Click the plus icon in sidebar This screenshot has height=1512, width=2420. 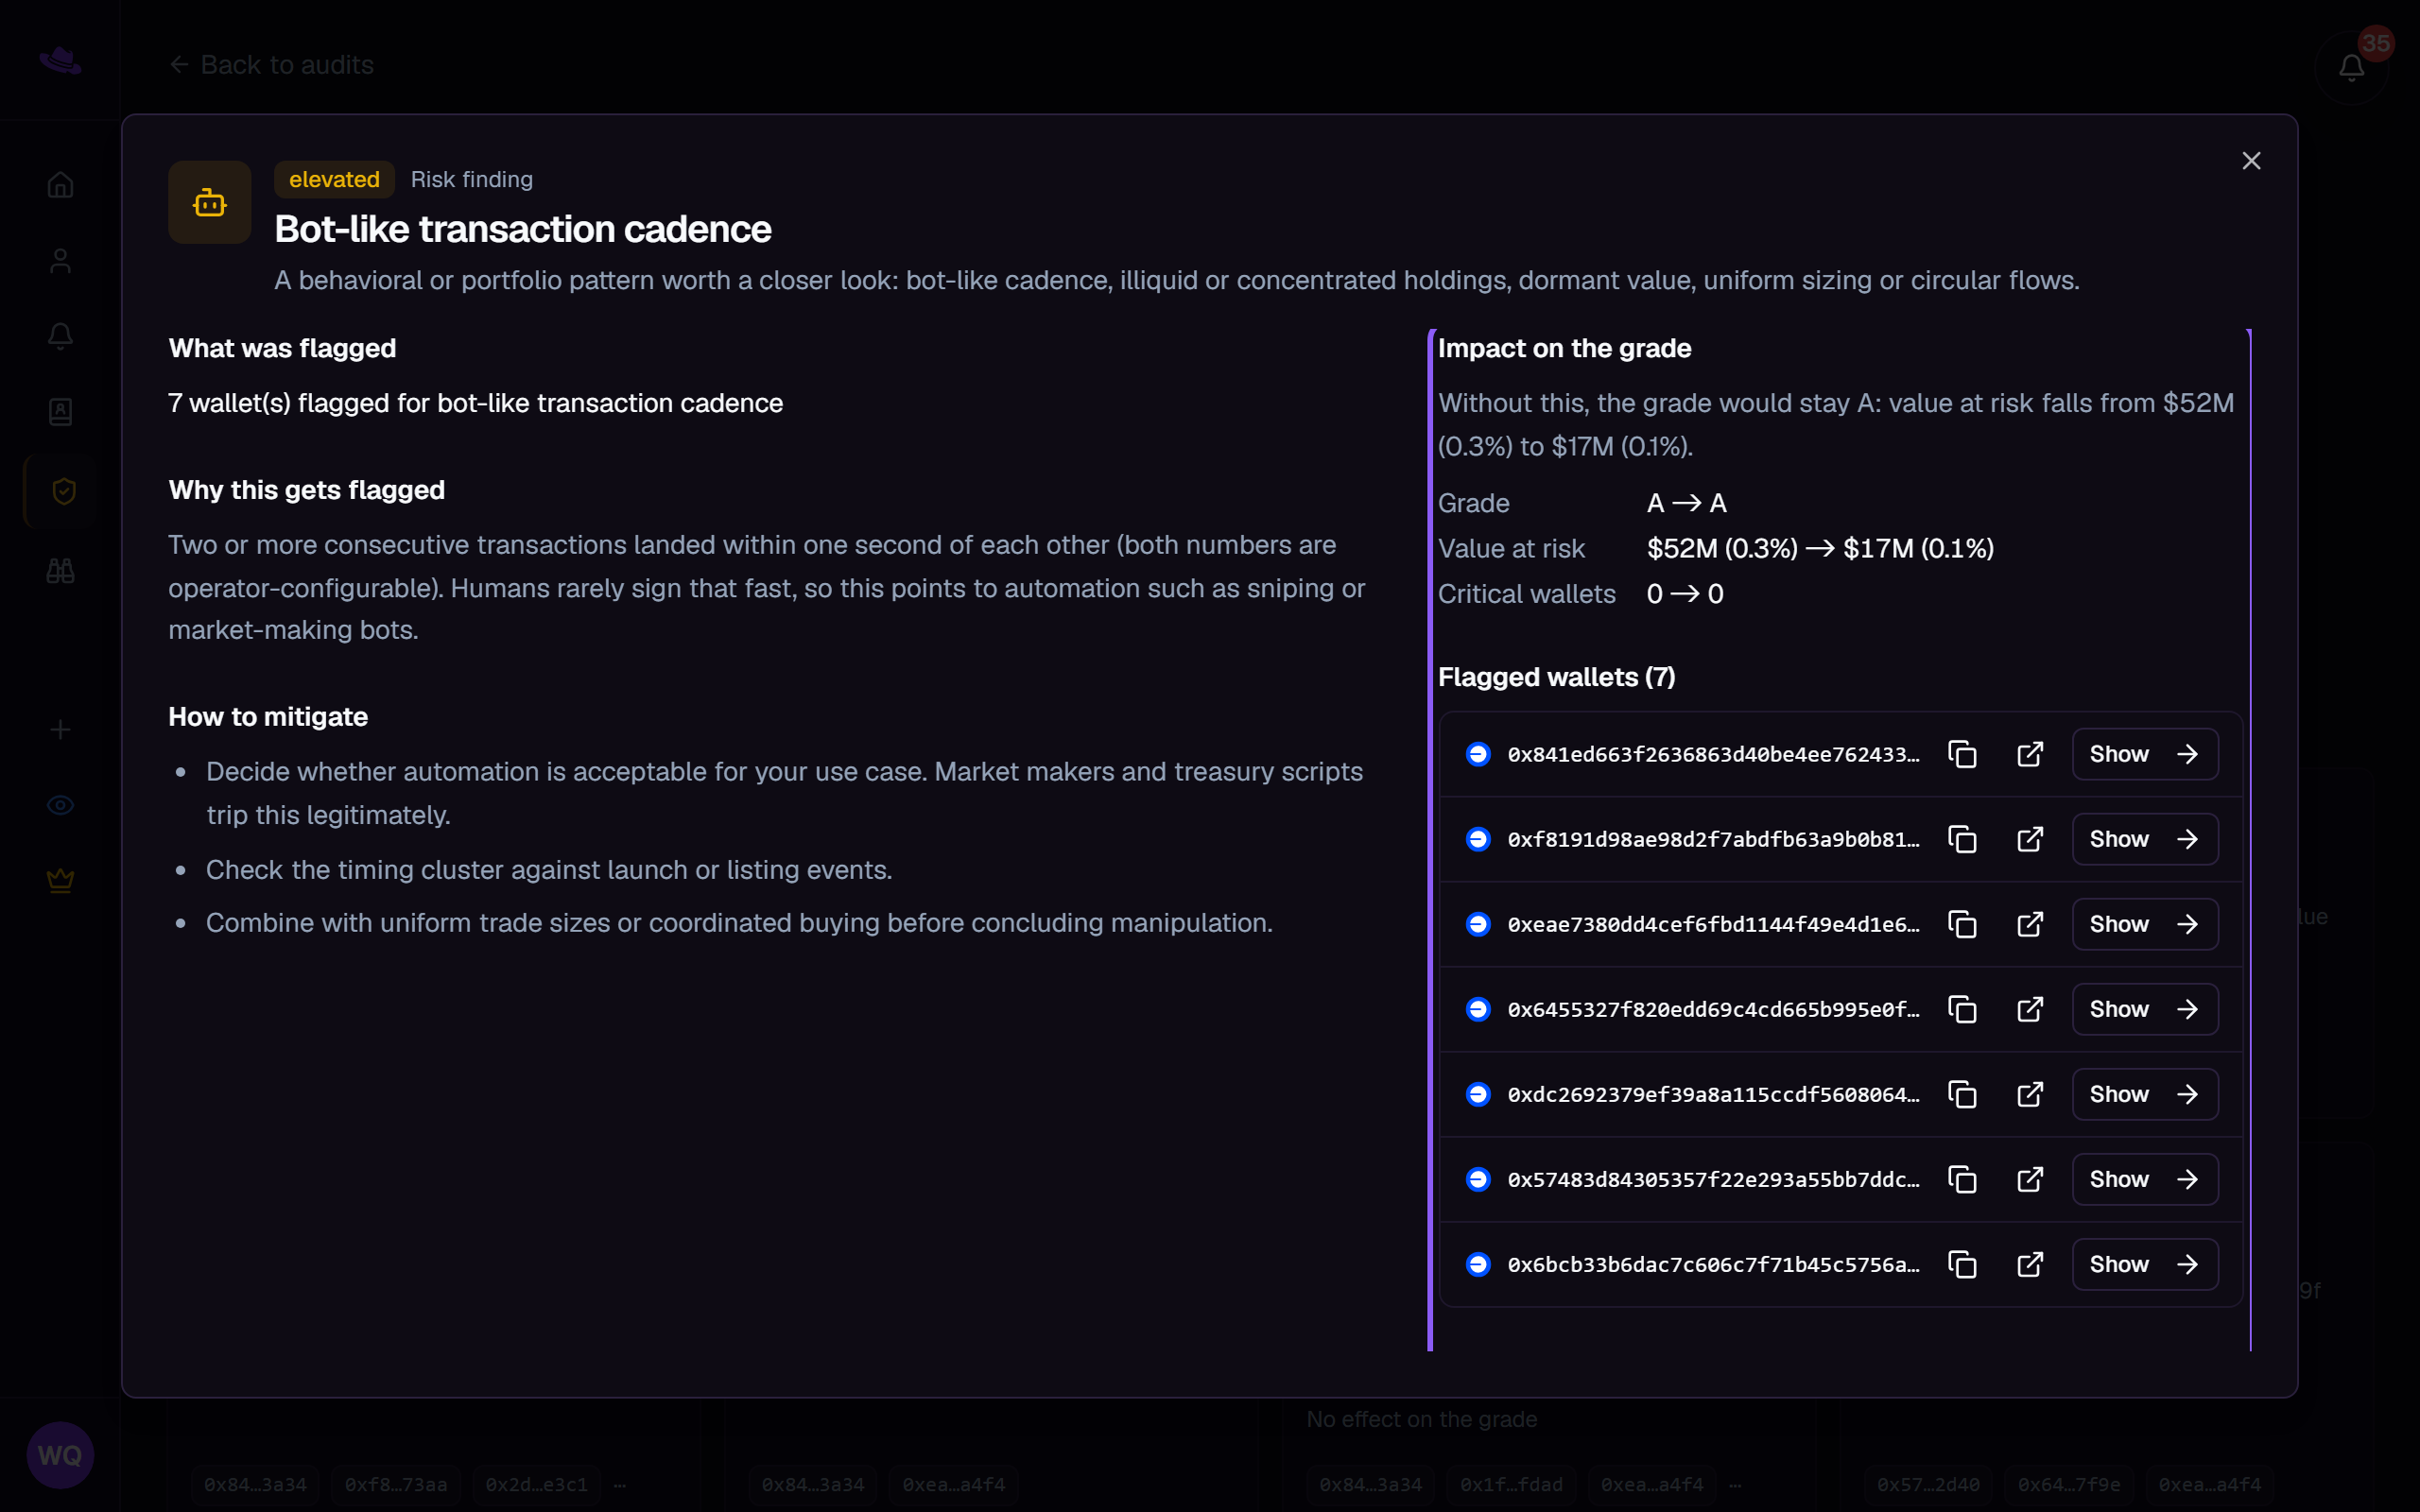60,729
